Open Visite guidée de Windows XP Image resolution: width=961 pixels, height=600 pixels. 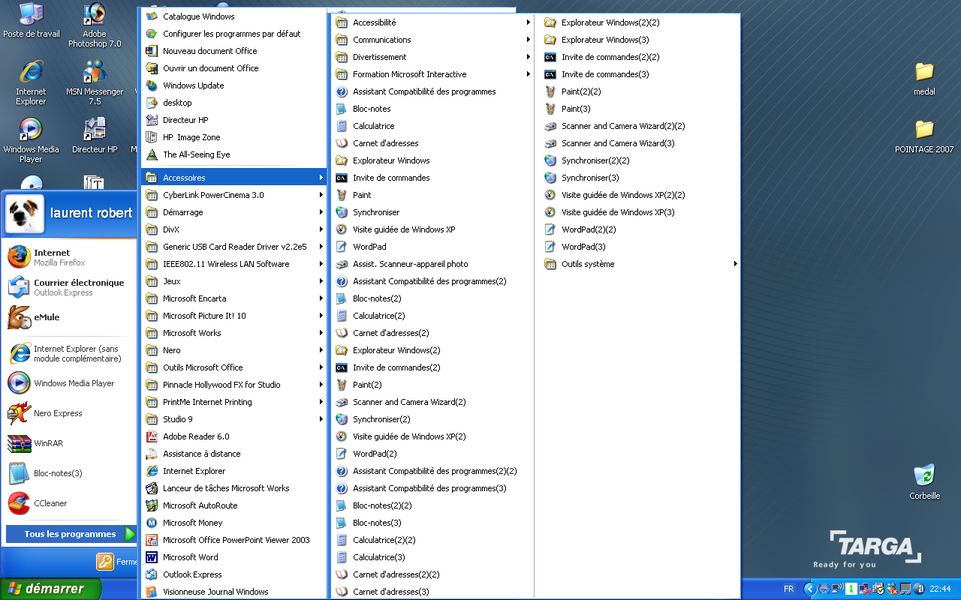(x=433, y=229)
